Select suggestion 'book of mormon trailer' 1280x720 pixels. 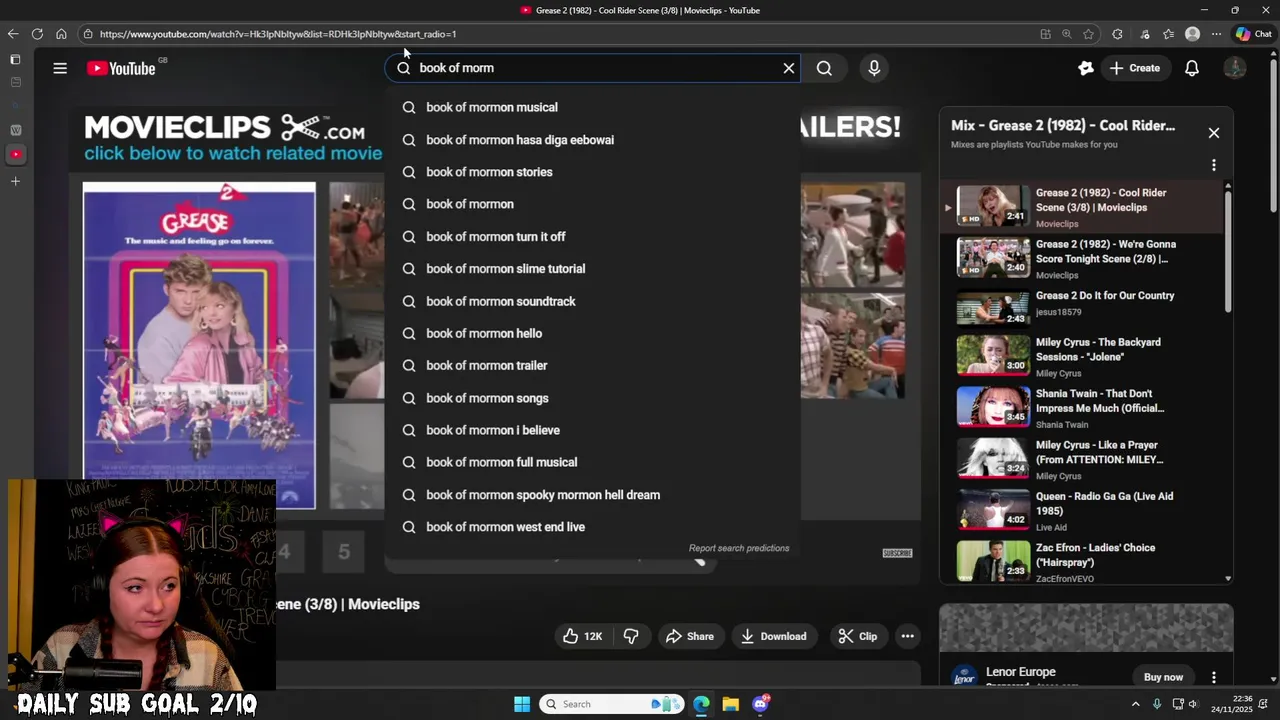click(x=592, y=366)
